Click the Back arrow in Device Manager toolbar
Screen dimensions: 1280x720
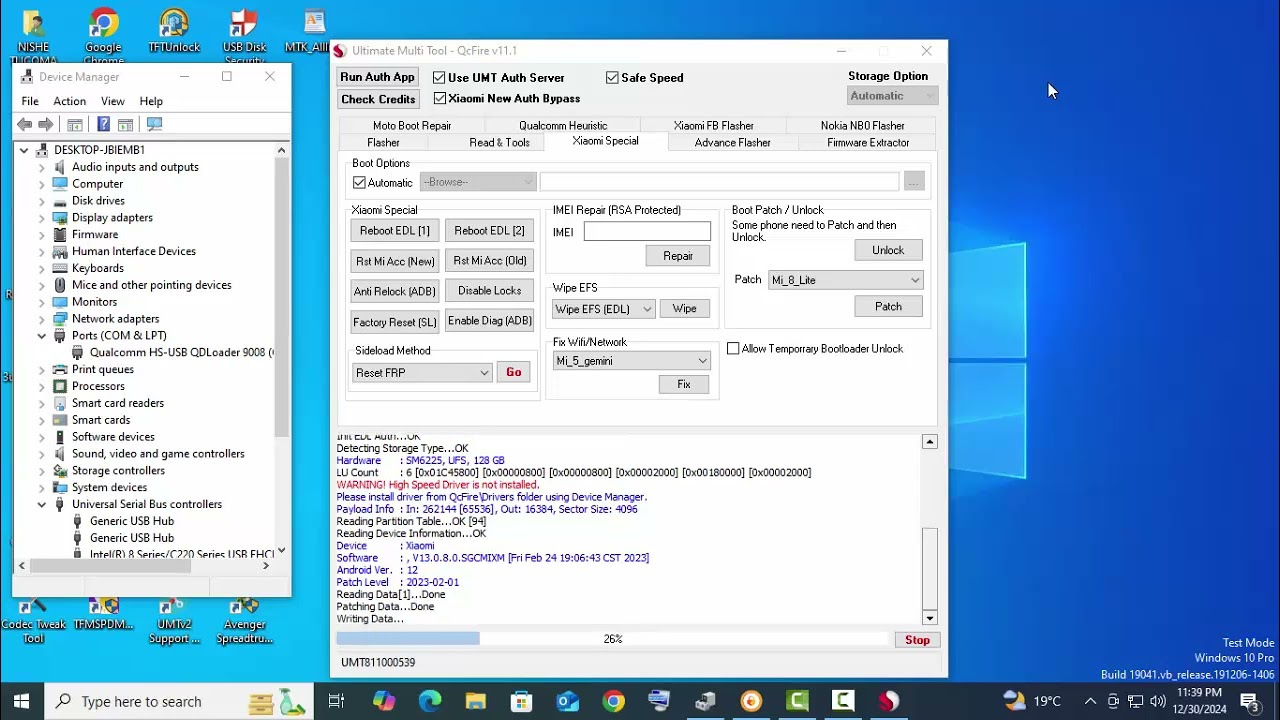pos(25,124)
